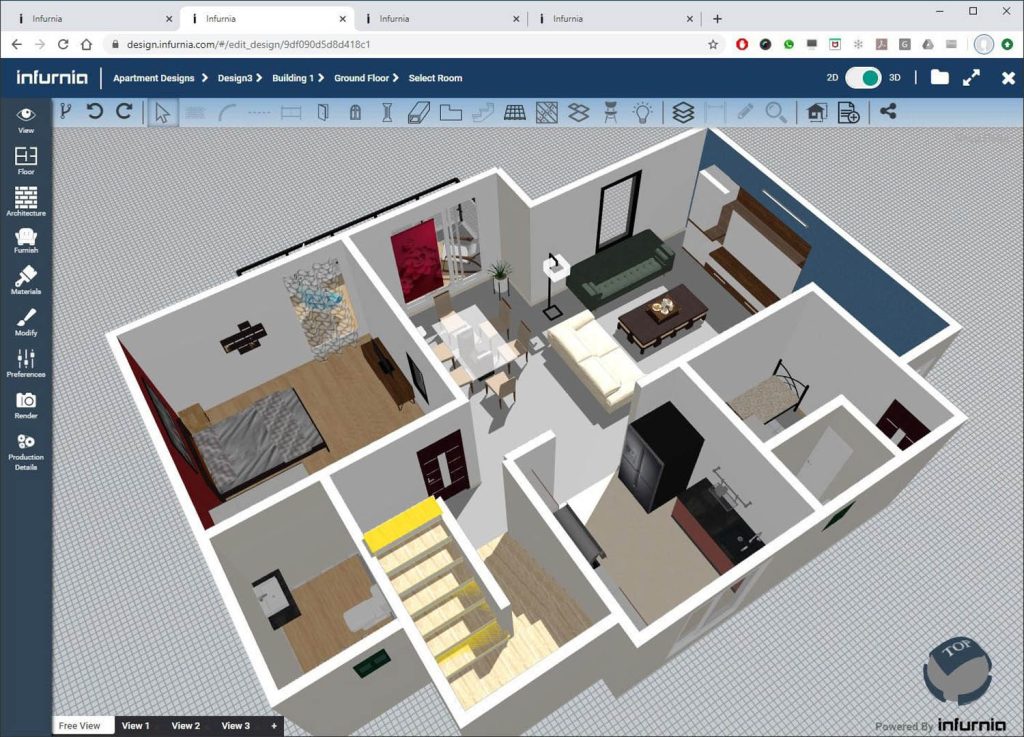This screenshot has height=737, width=1024.
Task: Open the Architecture sidebar panel
Action: tap(25, 199)
